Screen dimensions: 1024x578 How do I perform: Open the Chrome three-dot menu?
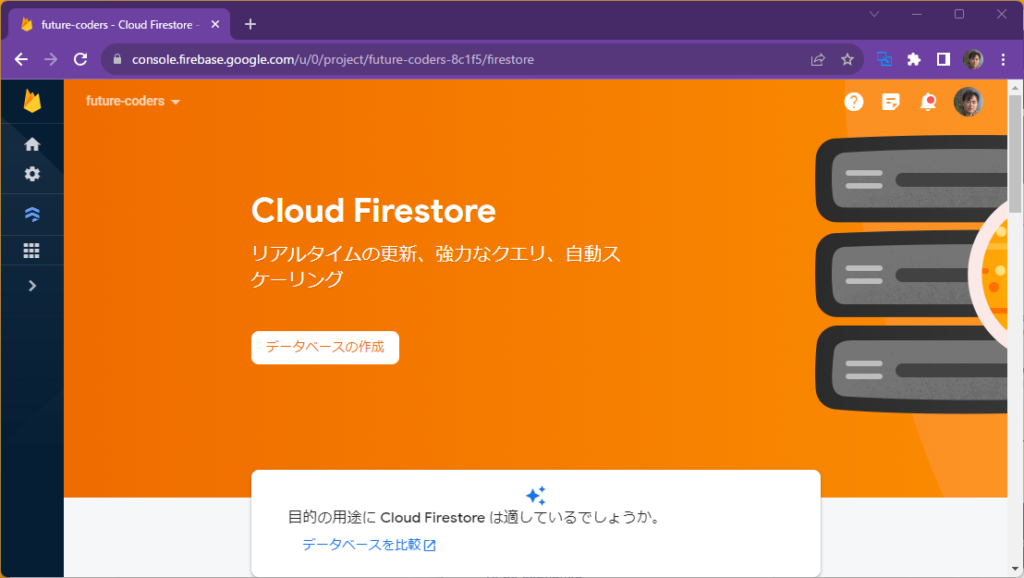pos(1003,59)
